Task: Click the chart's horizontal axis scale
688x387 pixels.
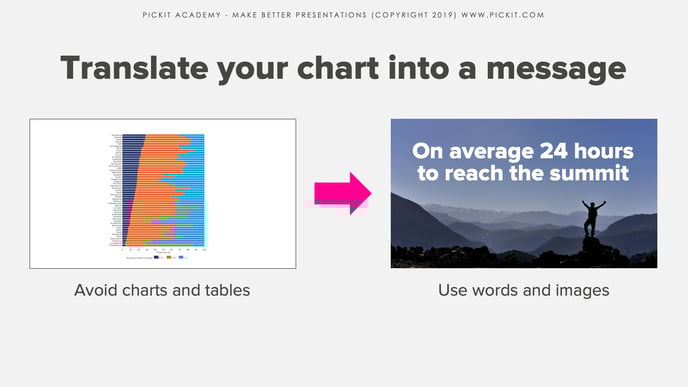Action: [163, 249]
